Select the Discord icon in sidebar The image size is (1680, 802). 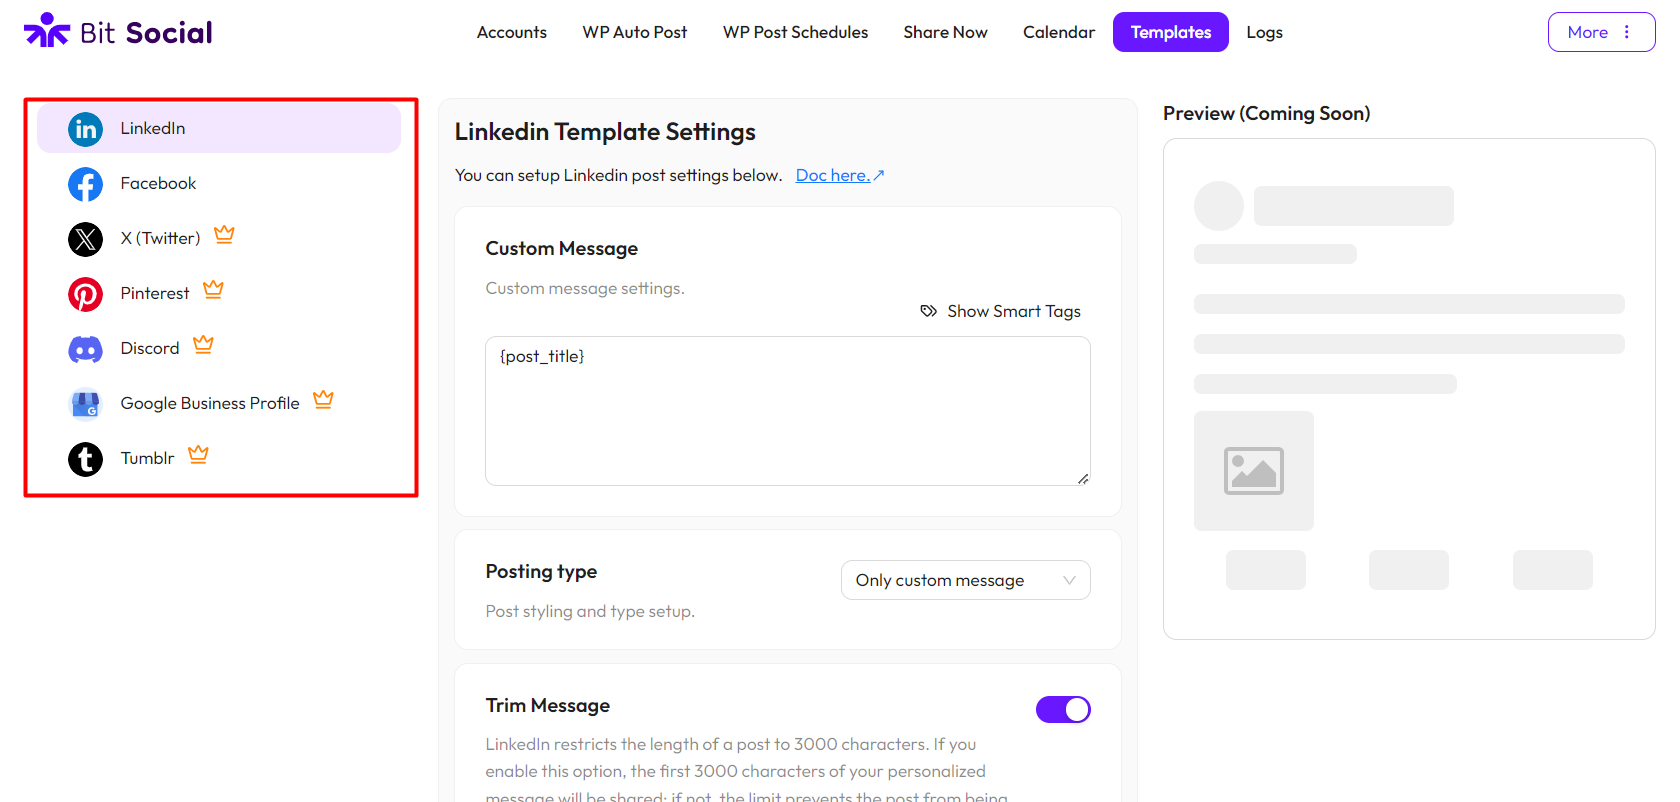tap(85, 349)
